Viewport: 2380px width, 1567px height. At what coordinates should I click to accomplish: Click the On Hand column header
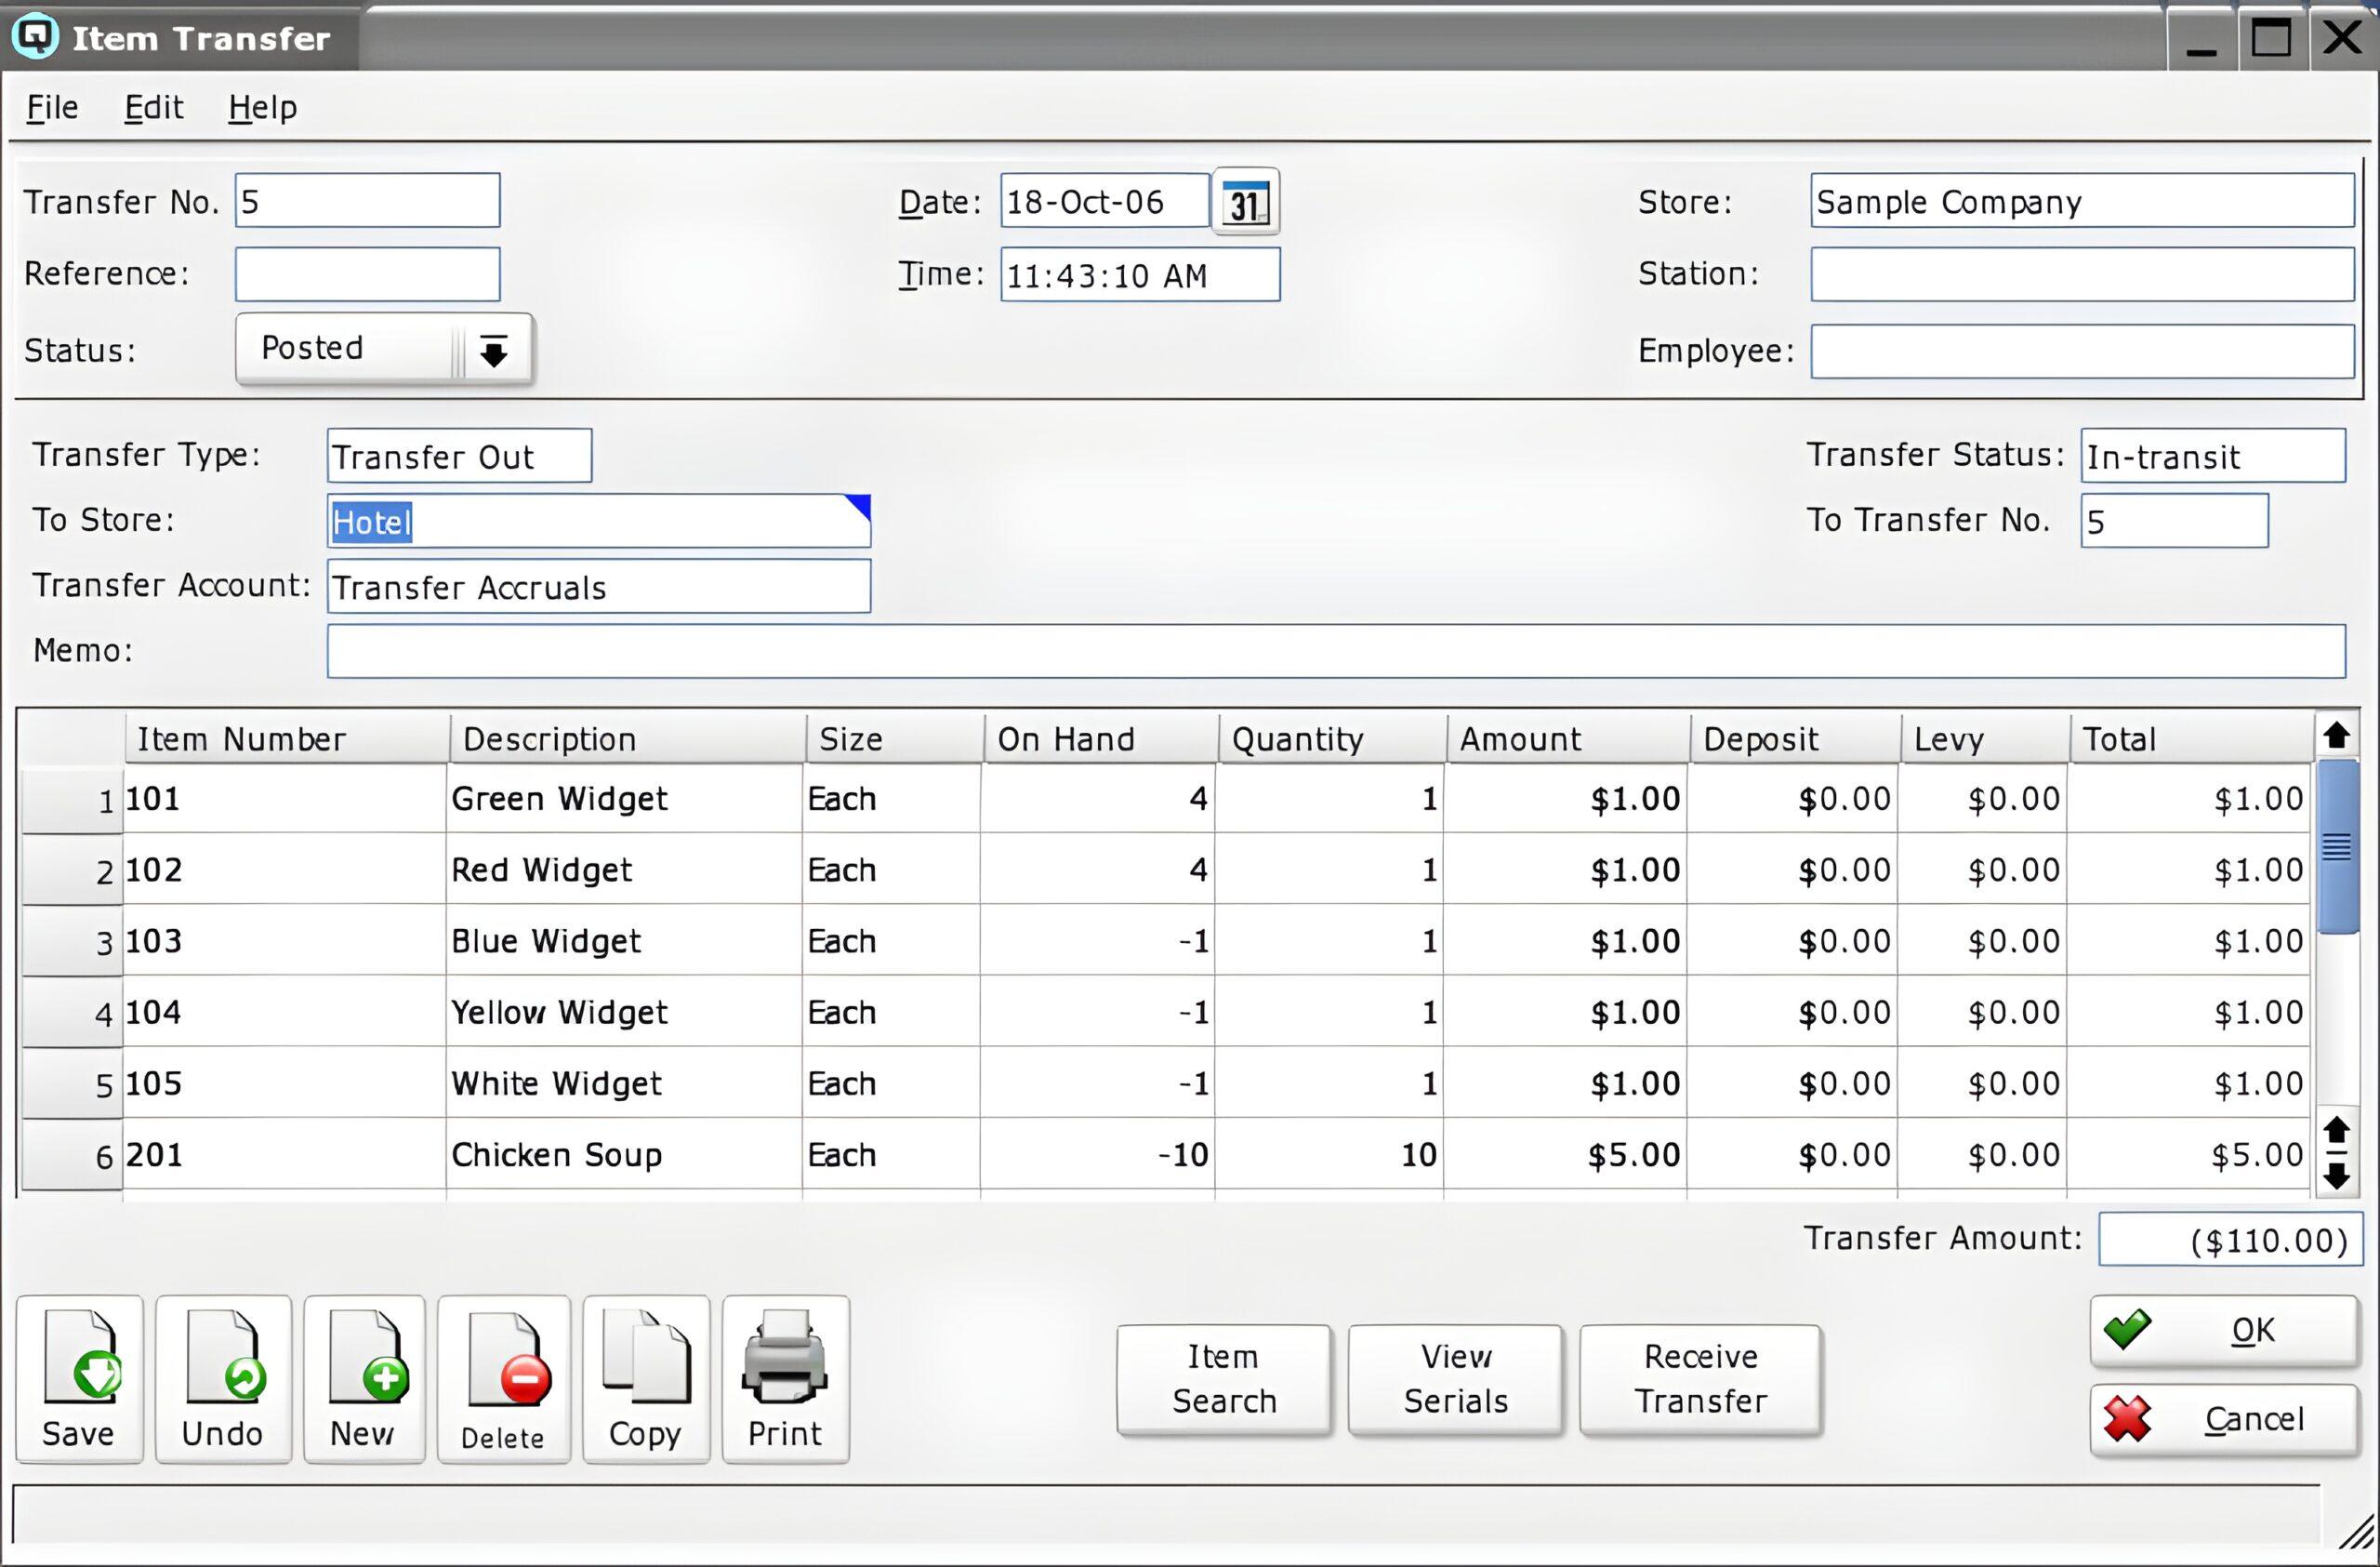pyautogui.click(x=1101, y=739)
